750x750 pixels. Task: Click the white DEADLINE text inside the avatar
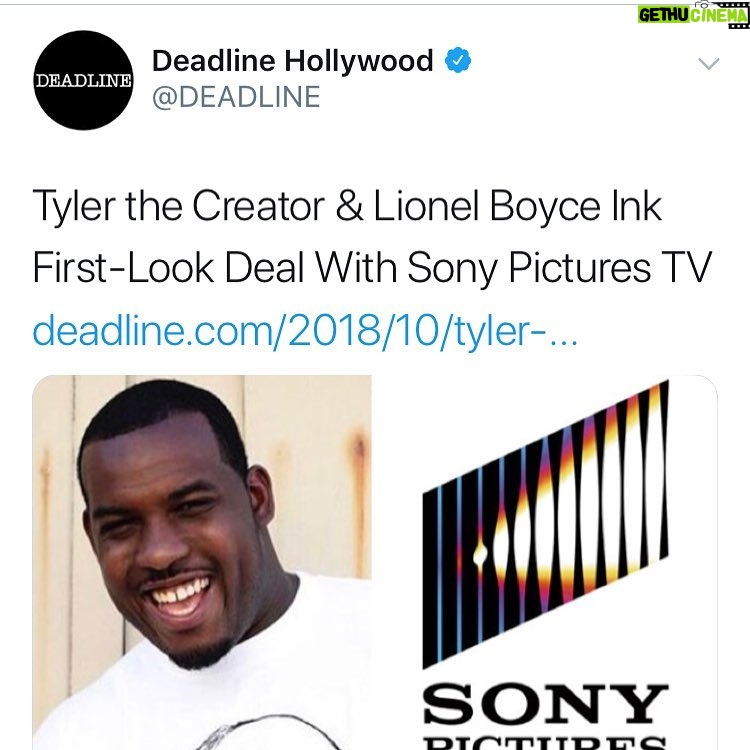(x=83, y=81)
